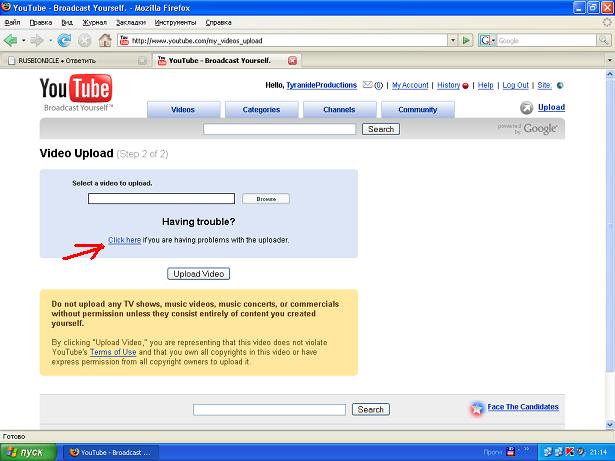615x461 pixels.
Task: Open the Face The Candidates link
Action: 523,407
